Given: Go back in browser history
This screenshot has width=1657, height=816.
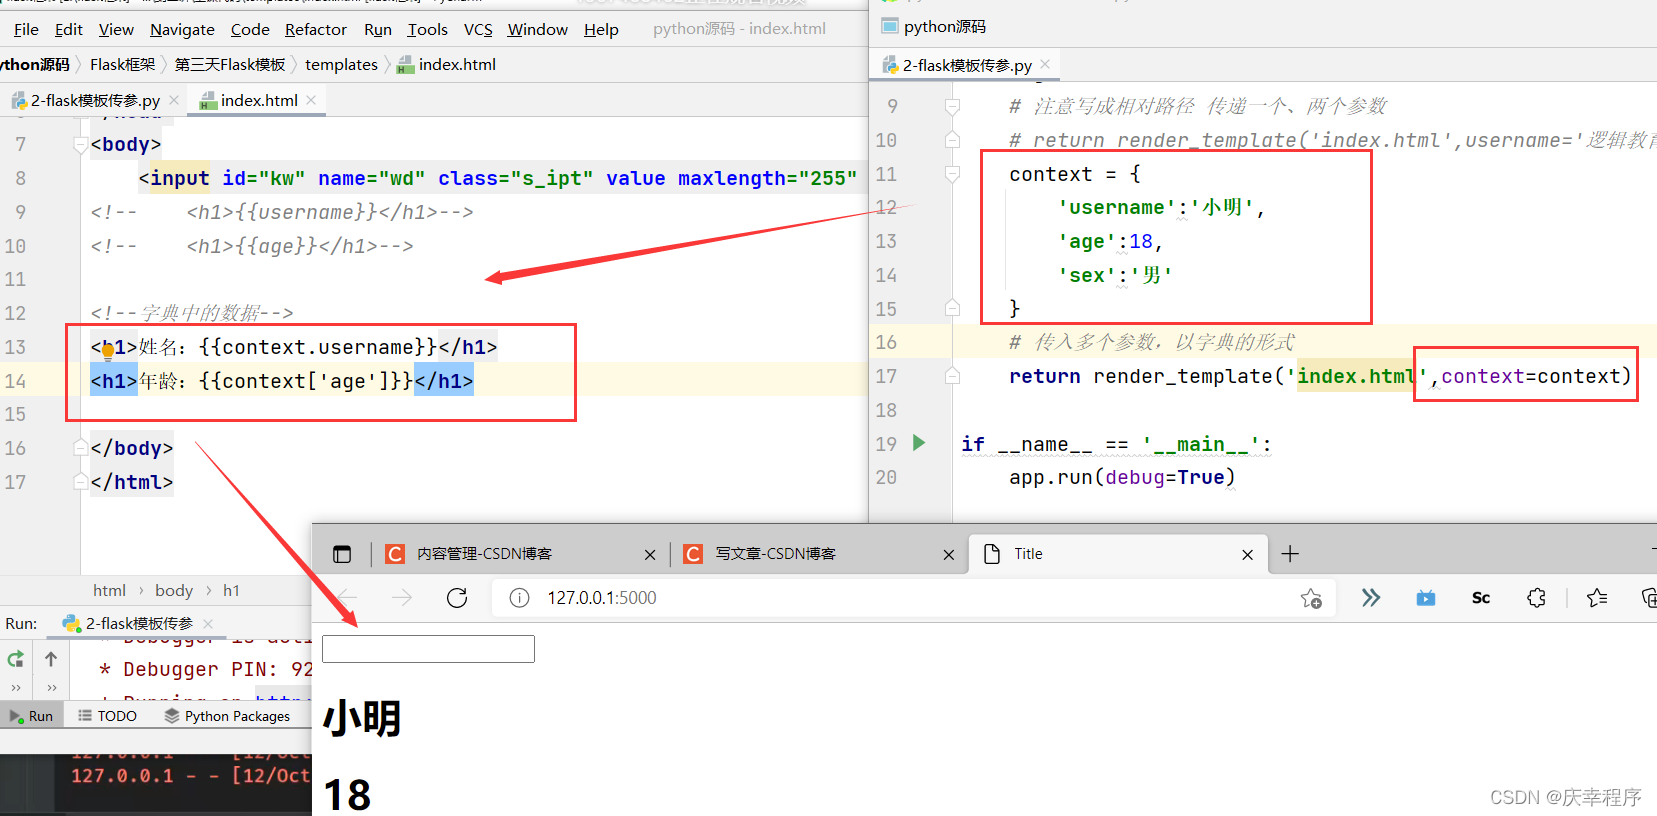Looking at the screenshot, I should [346, 598].
